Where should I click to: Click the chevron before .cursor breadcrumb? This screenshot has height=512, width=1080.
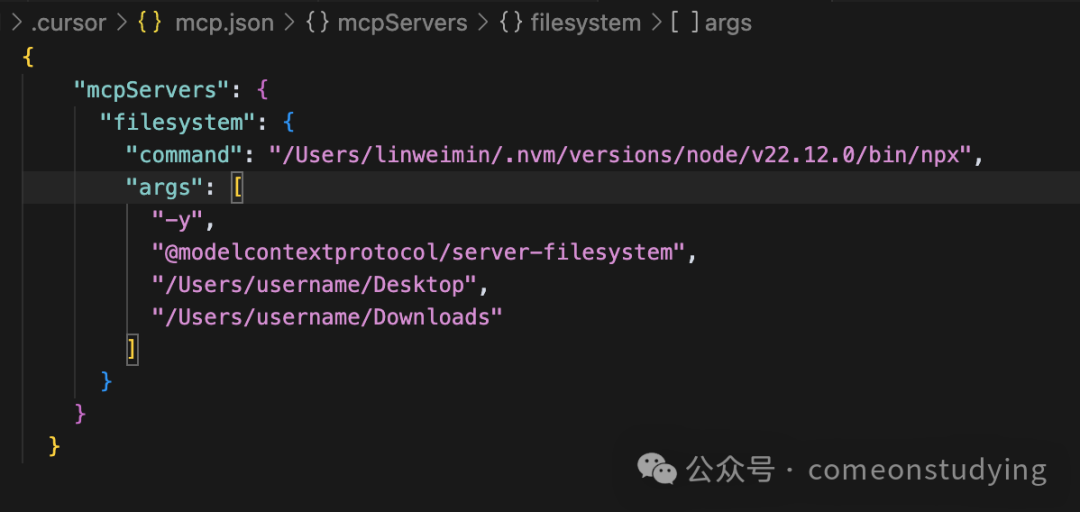(17, 23)
